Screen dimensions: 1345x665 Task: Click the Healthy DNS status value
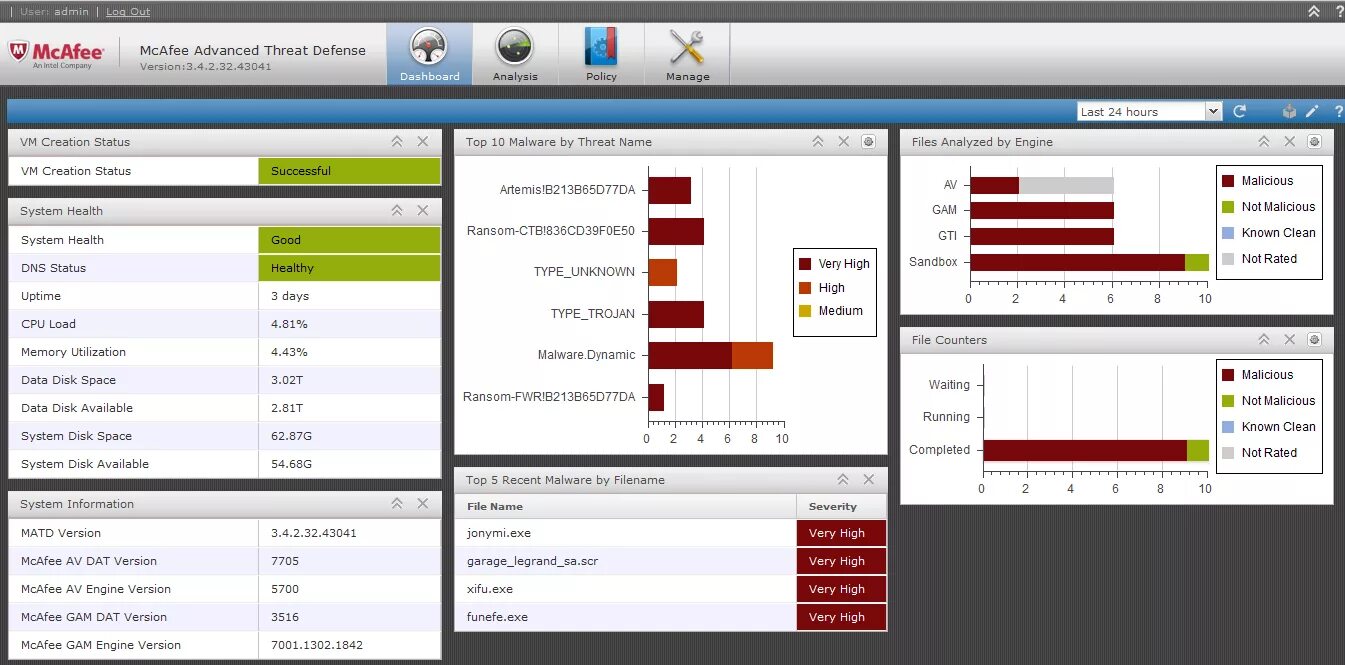349,268
